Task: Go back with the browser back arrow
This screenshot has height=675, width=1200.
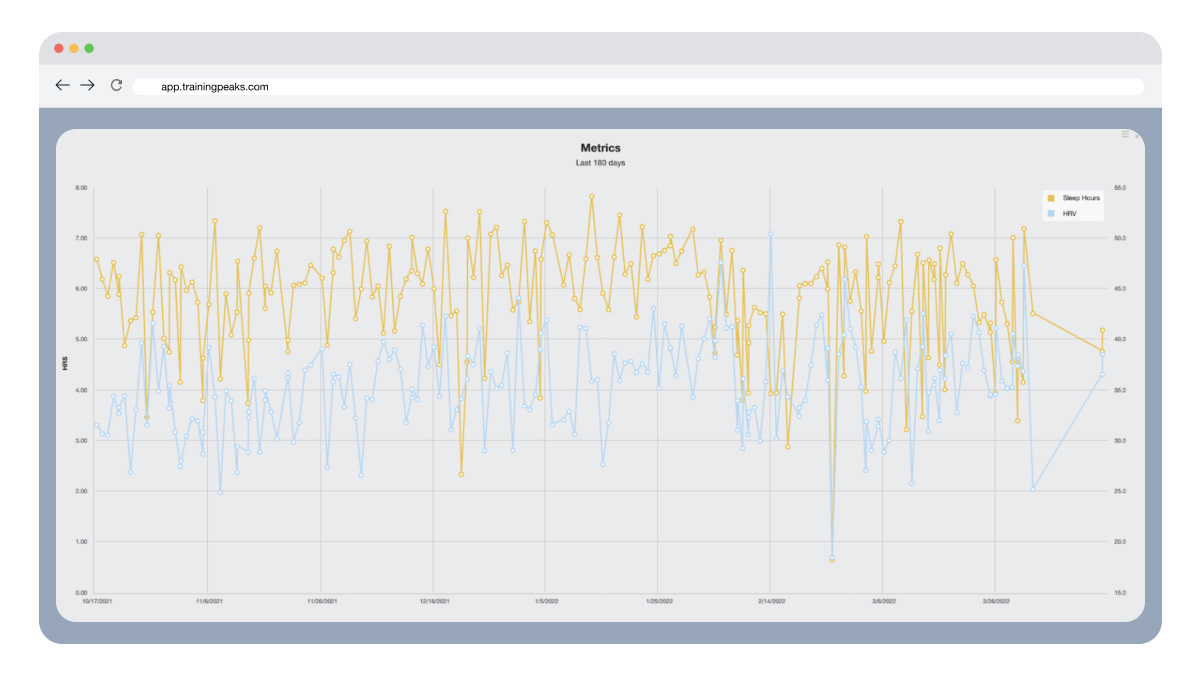Action: pos(62,86)
